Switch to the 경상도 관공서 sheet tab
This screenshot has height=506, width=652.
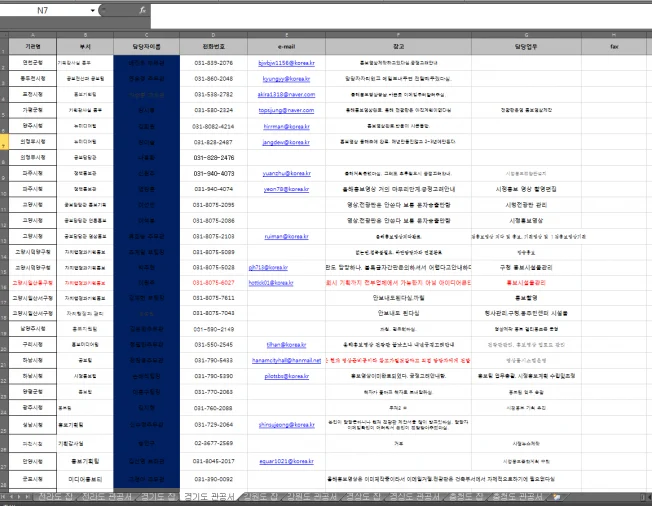414,497
